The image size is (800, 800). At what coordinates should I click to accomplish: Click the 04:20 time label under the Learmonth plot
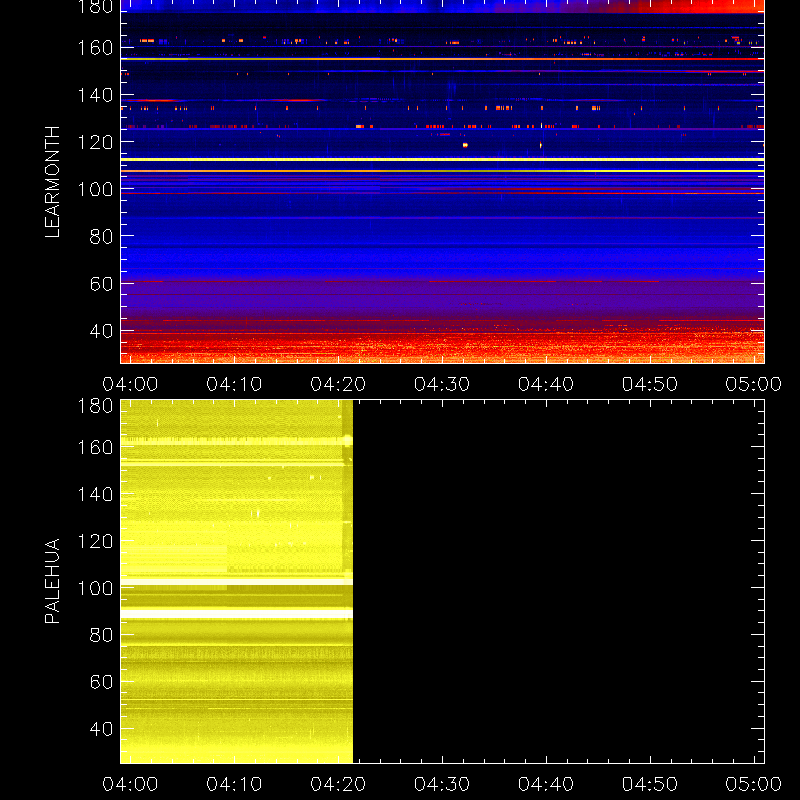click(338, 384)
